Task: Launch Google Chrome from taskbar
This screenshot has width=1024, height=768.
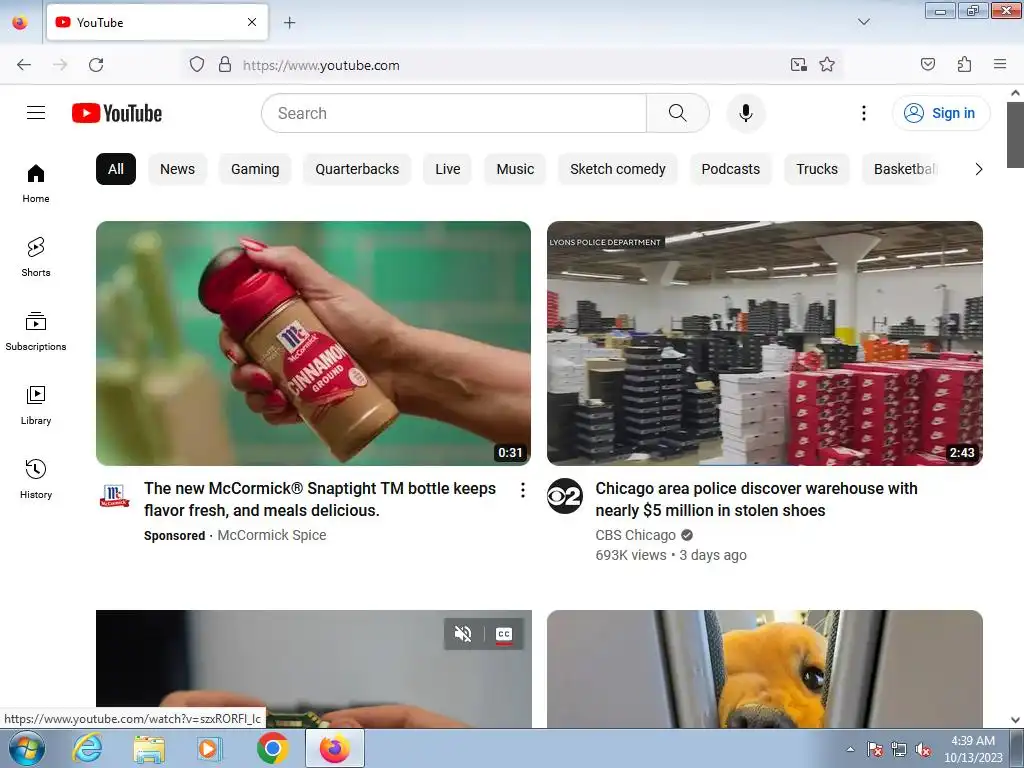Action: pos(272,748)
